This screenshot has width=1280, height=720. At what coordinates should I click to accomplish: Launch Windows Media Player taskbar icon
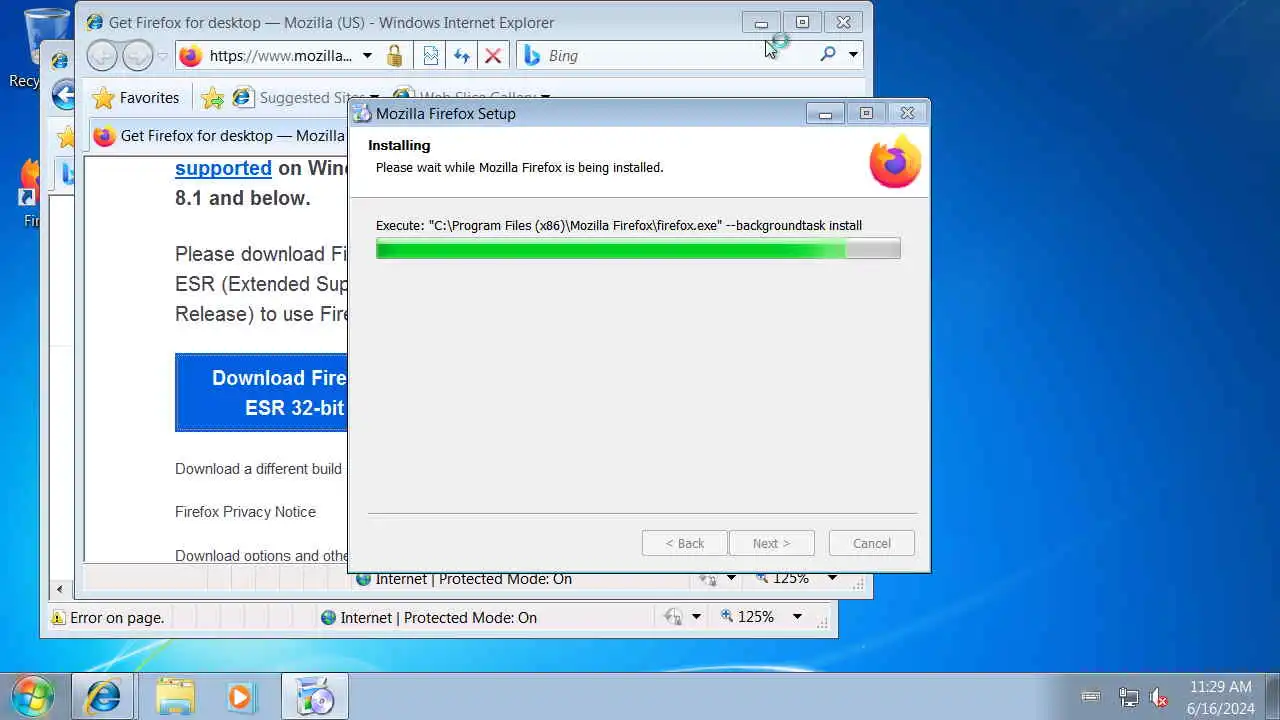[x=240, y=696]
